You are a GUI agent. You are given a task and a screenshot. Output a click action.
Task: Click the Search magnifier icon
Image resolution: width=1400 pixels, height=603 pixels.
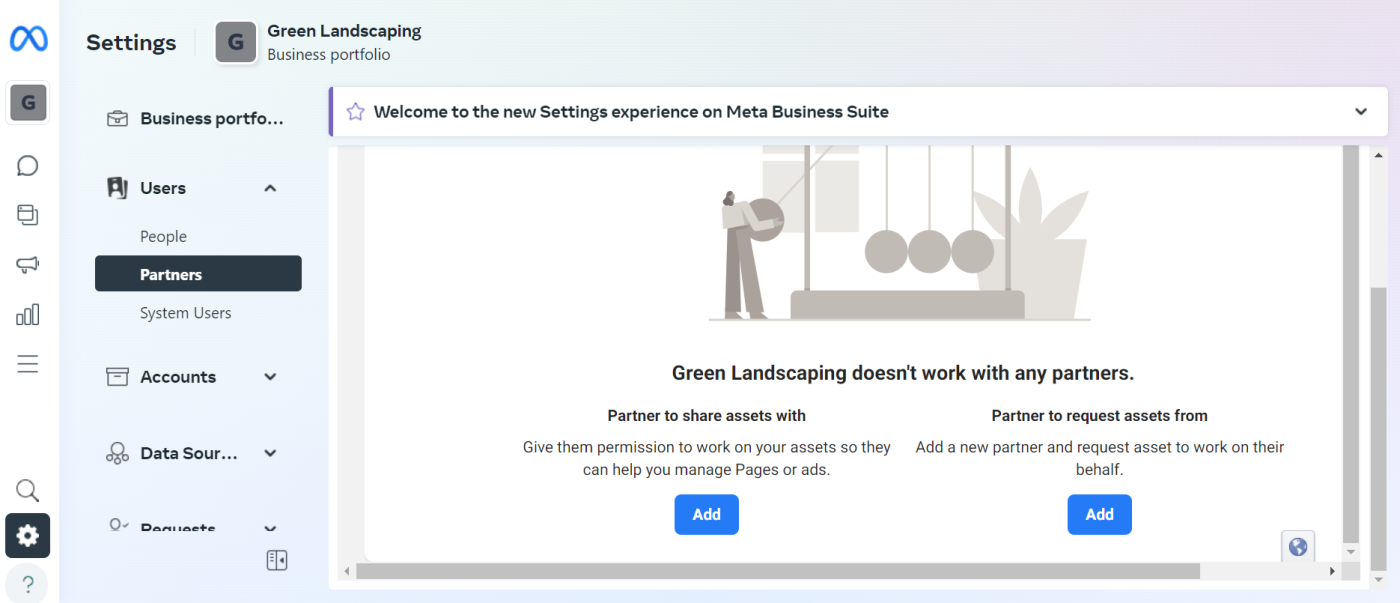(x=28, y=490)
